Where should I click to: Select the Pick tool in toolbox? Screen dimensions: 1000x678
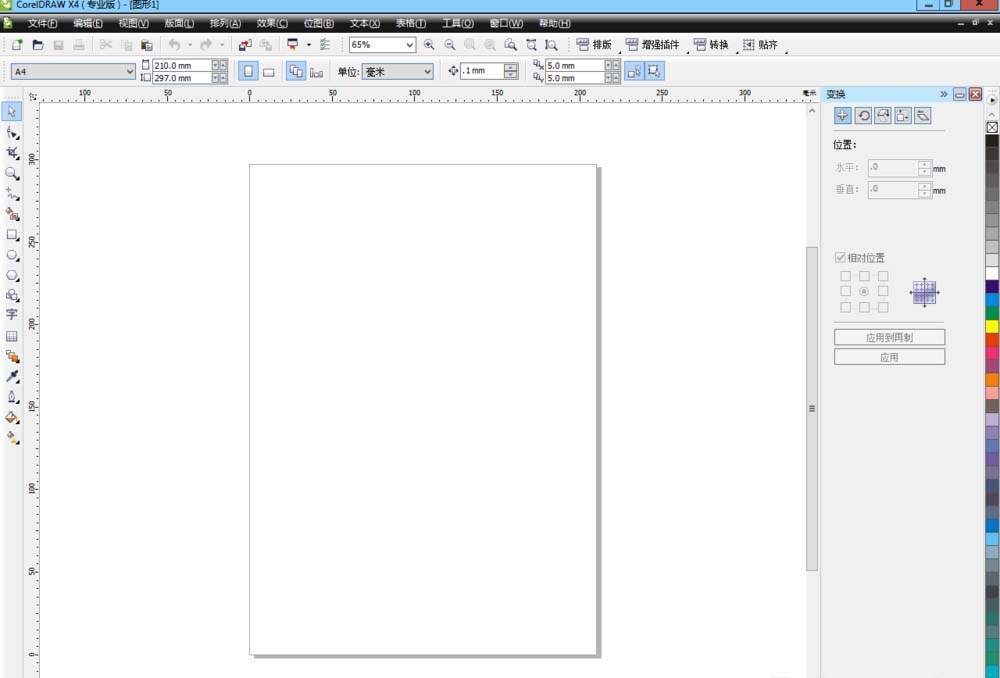[x=12, y=111]
